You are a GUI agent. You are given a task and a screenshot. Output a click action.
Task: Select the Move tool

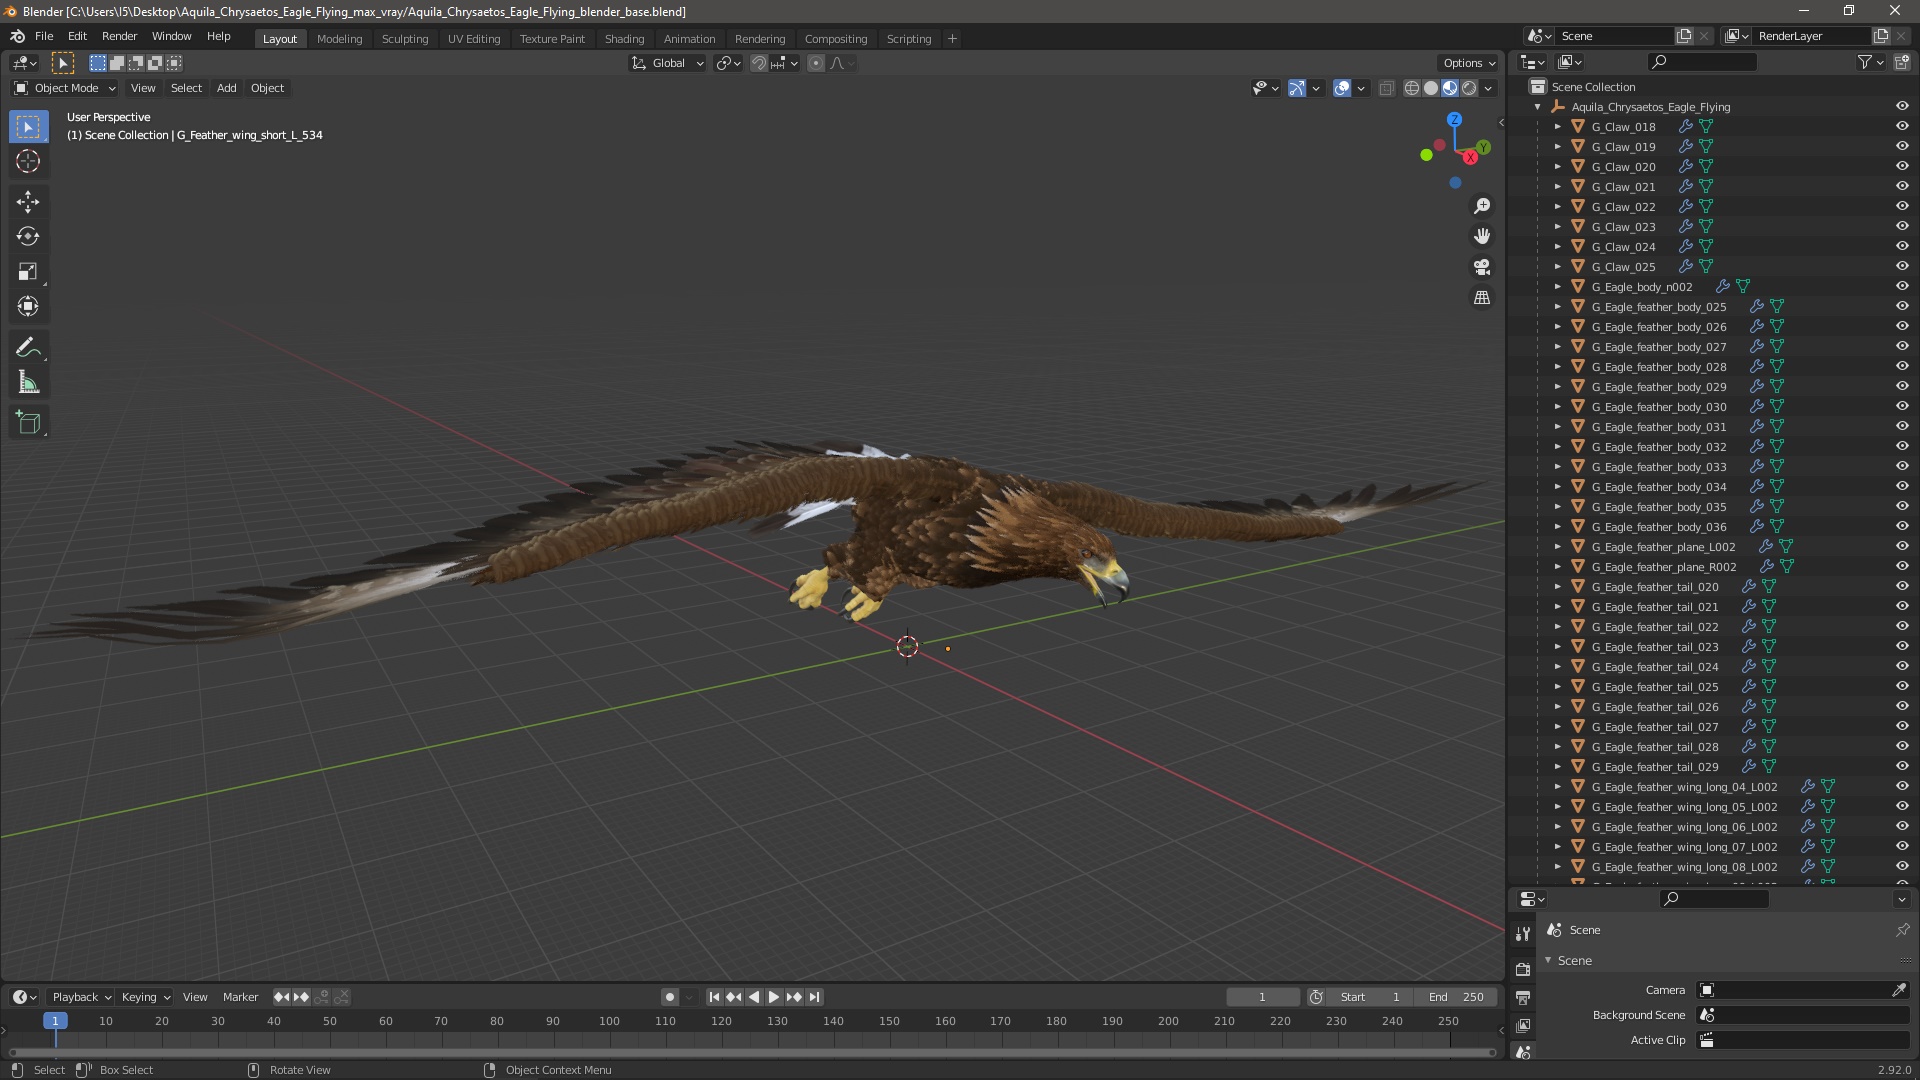28,202
